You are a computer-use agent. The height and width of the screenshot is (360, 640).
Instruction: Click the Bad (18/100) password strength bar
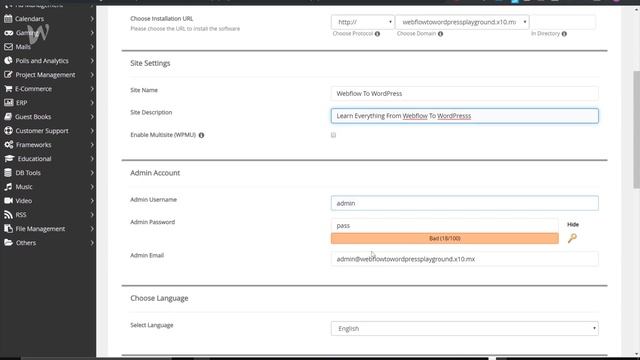[x=444, y=238]
